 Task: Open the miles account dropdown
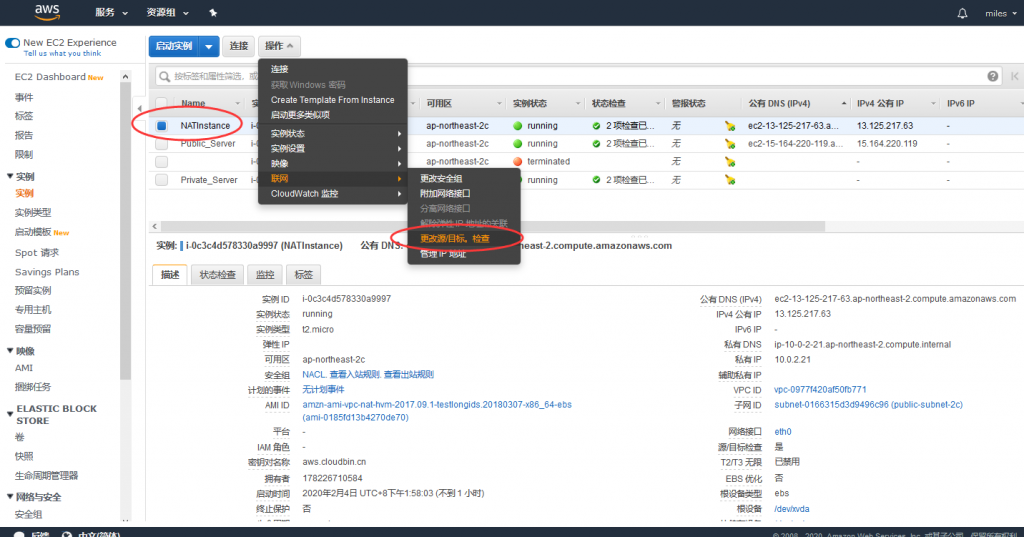coord(1000,13)
